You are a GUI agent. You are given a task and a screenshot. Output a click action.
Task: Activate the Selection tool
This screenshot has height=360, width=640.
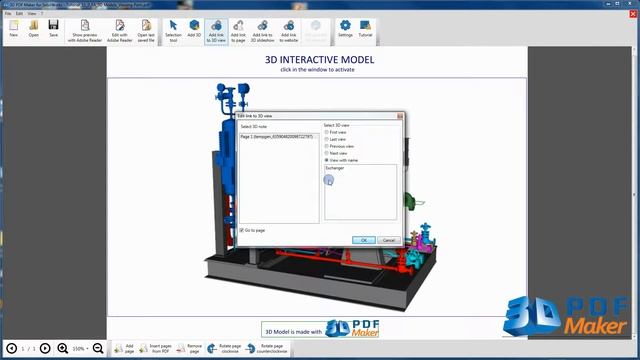[x=173, y=31]
